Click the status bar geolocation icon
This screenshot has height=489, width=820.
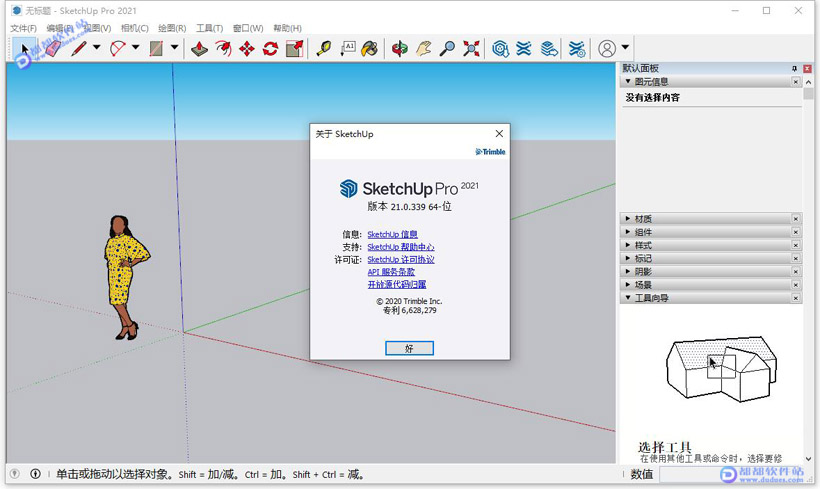point(15,474)
